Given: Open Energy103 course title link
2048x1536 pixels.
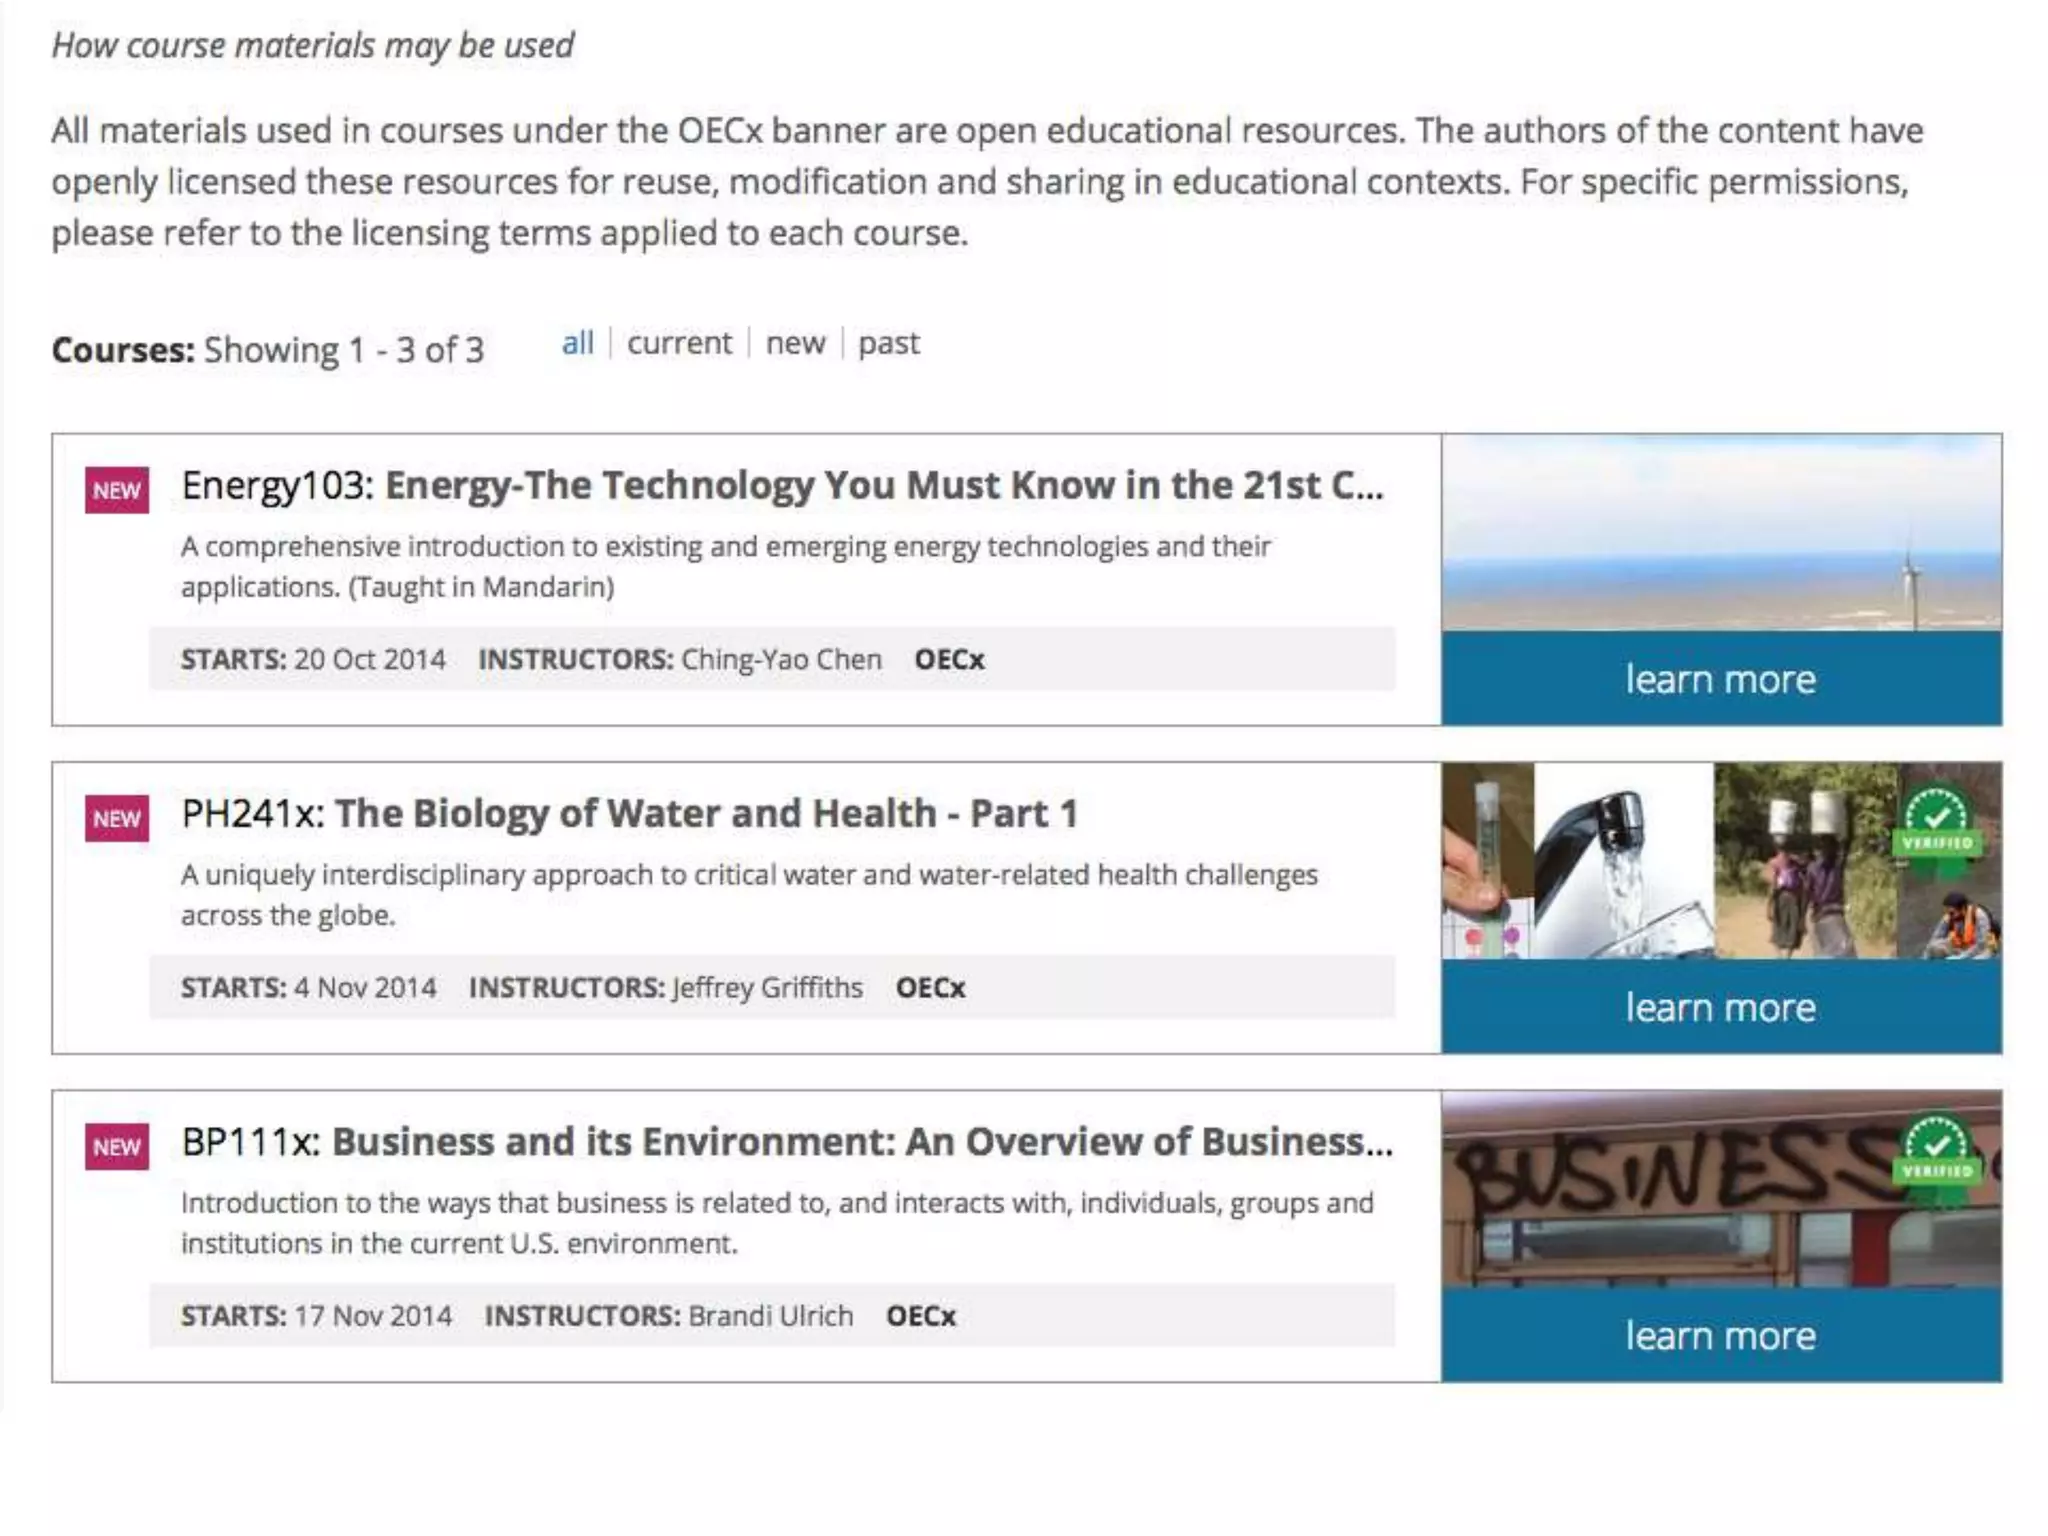Looking at the screenshot, I should [782, 485].
